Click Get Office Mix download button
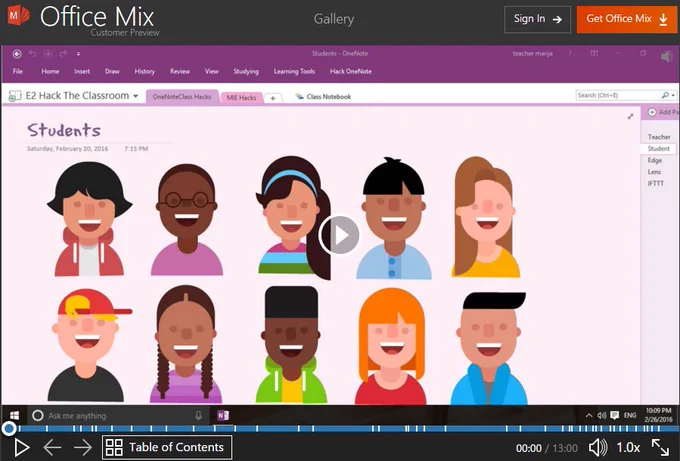The image size is (680, 461). 626,20
